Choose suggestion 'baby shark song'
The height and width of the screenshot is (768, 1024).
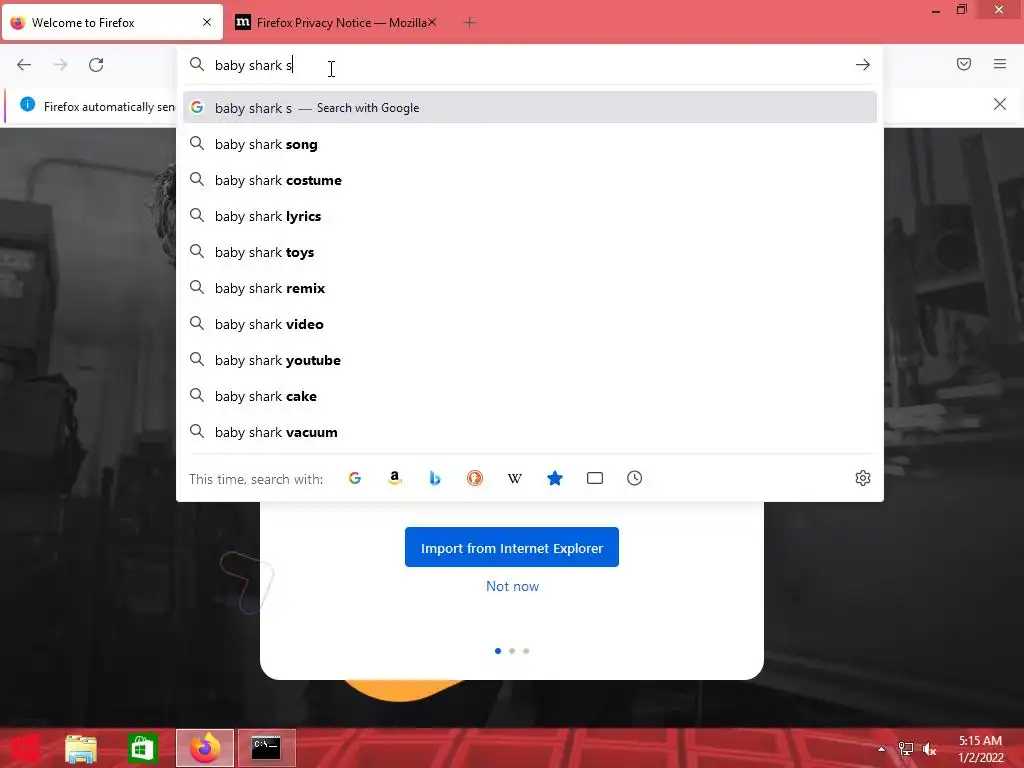pyautogui.click(x=530, y=144)
